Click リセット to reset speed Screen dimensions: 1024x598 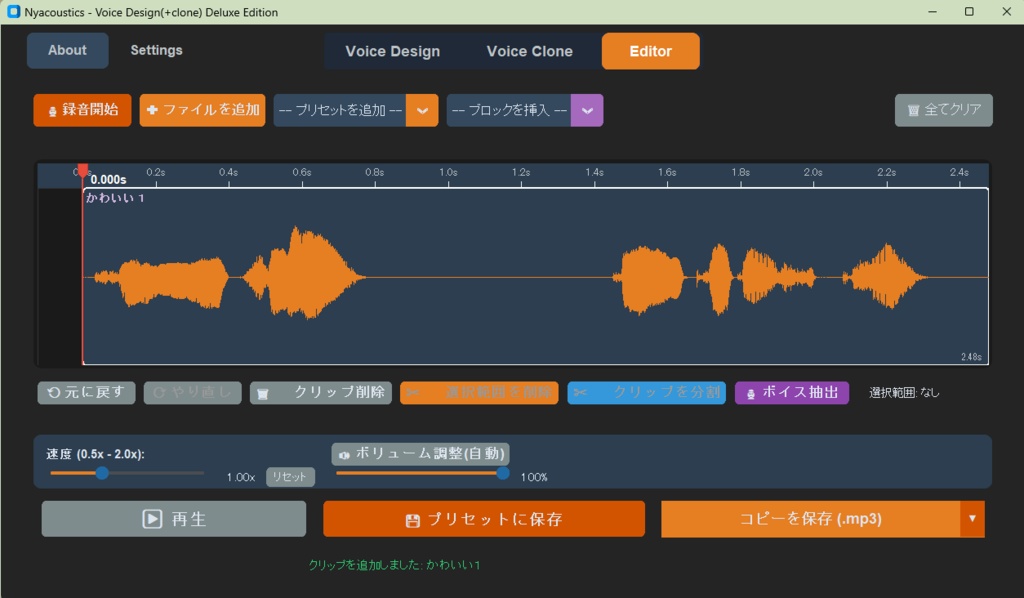tap(290, 477)
